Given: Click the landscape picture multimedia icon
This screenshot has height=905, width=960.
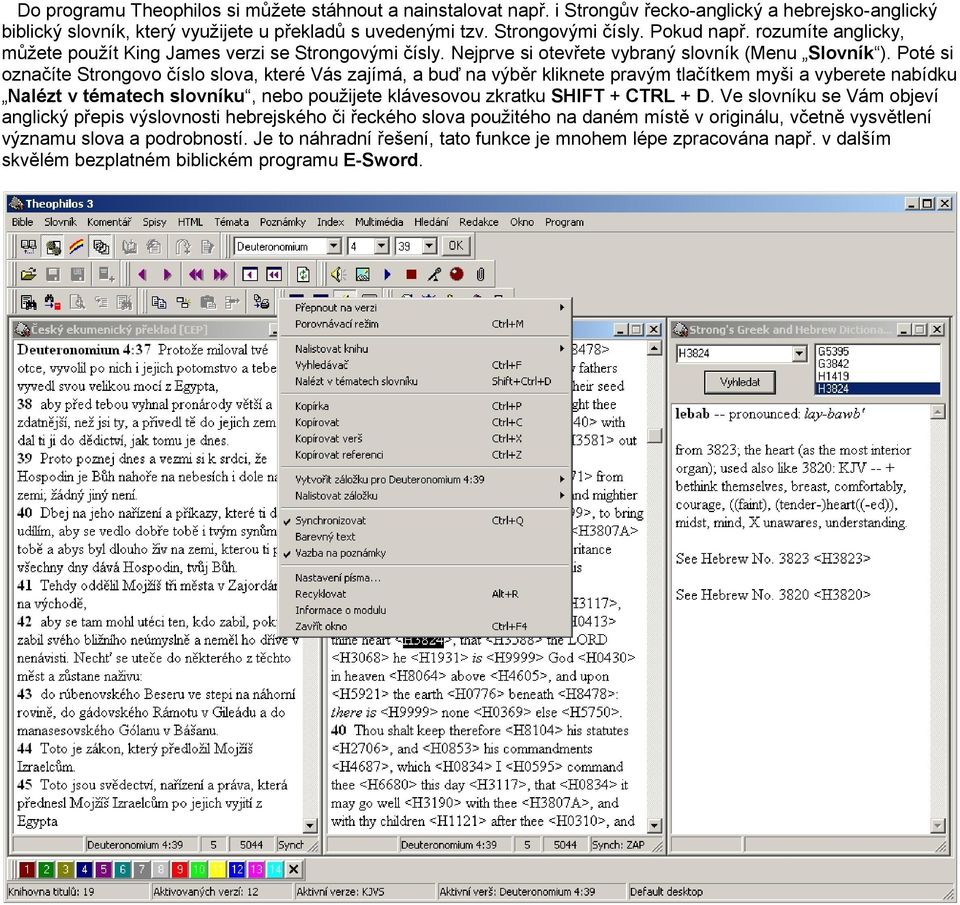Looking at the screenshot, I should 362,275.
